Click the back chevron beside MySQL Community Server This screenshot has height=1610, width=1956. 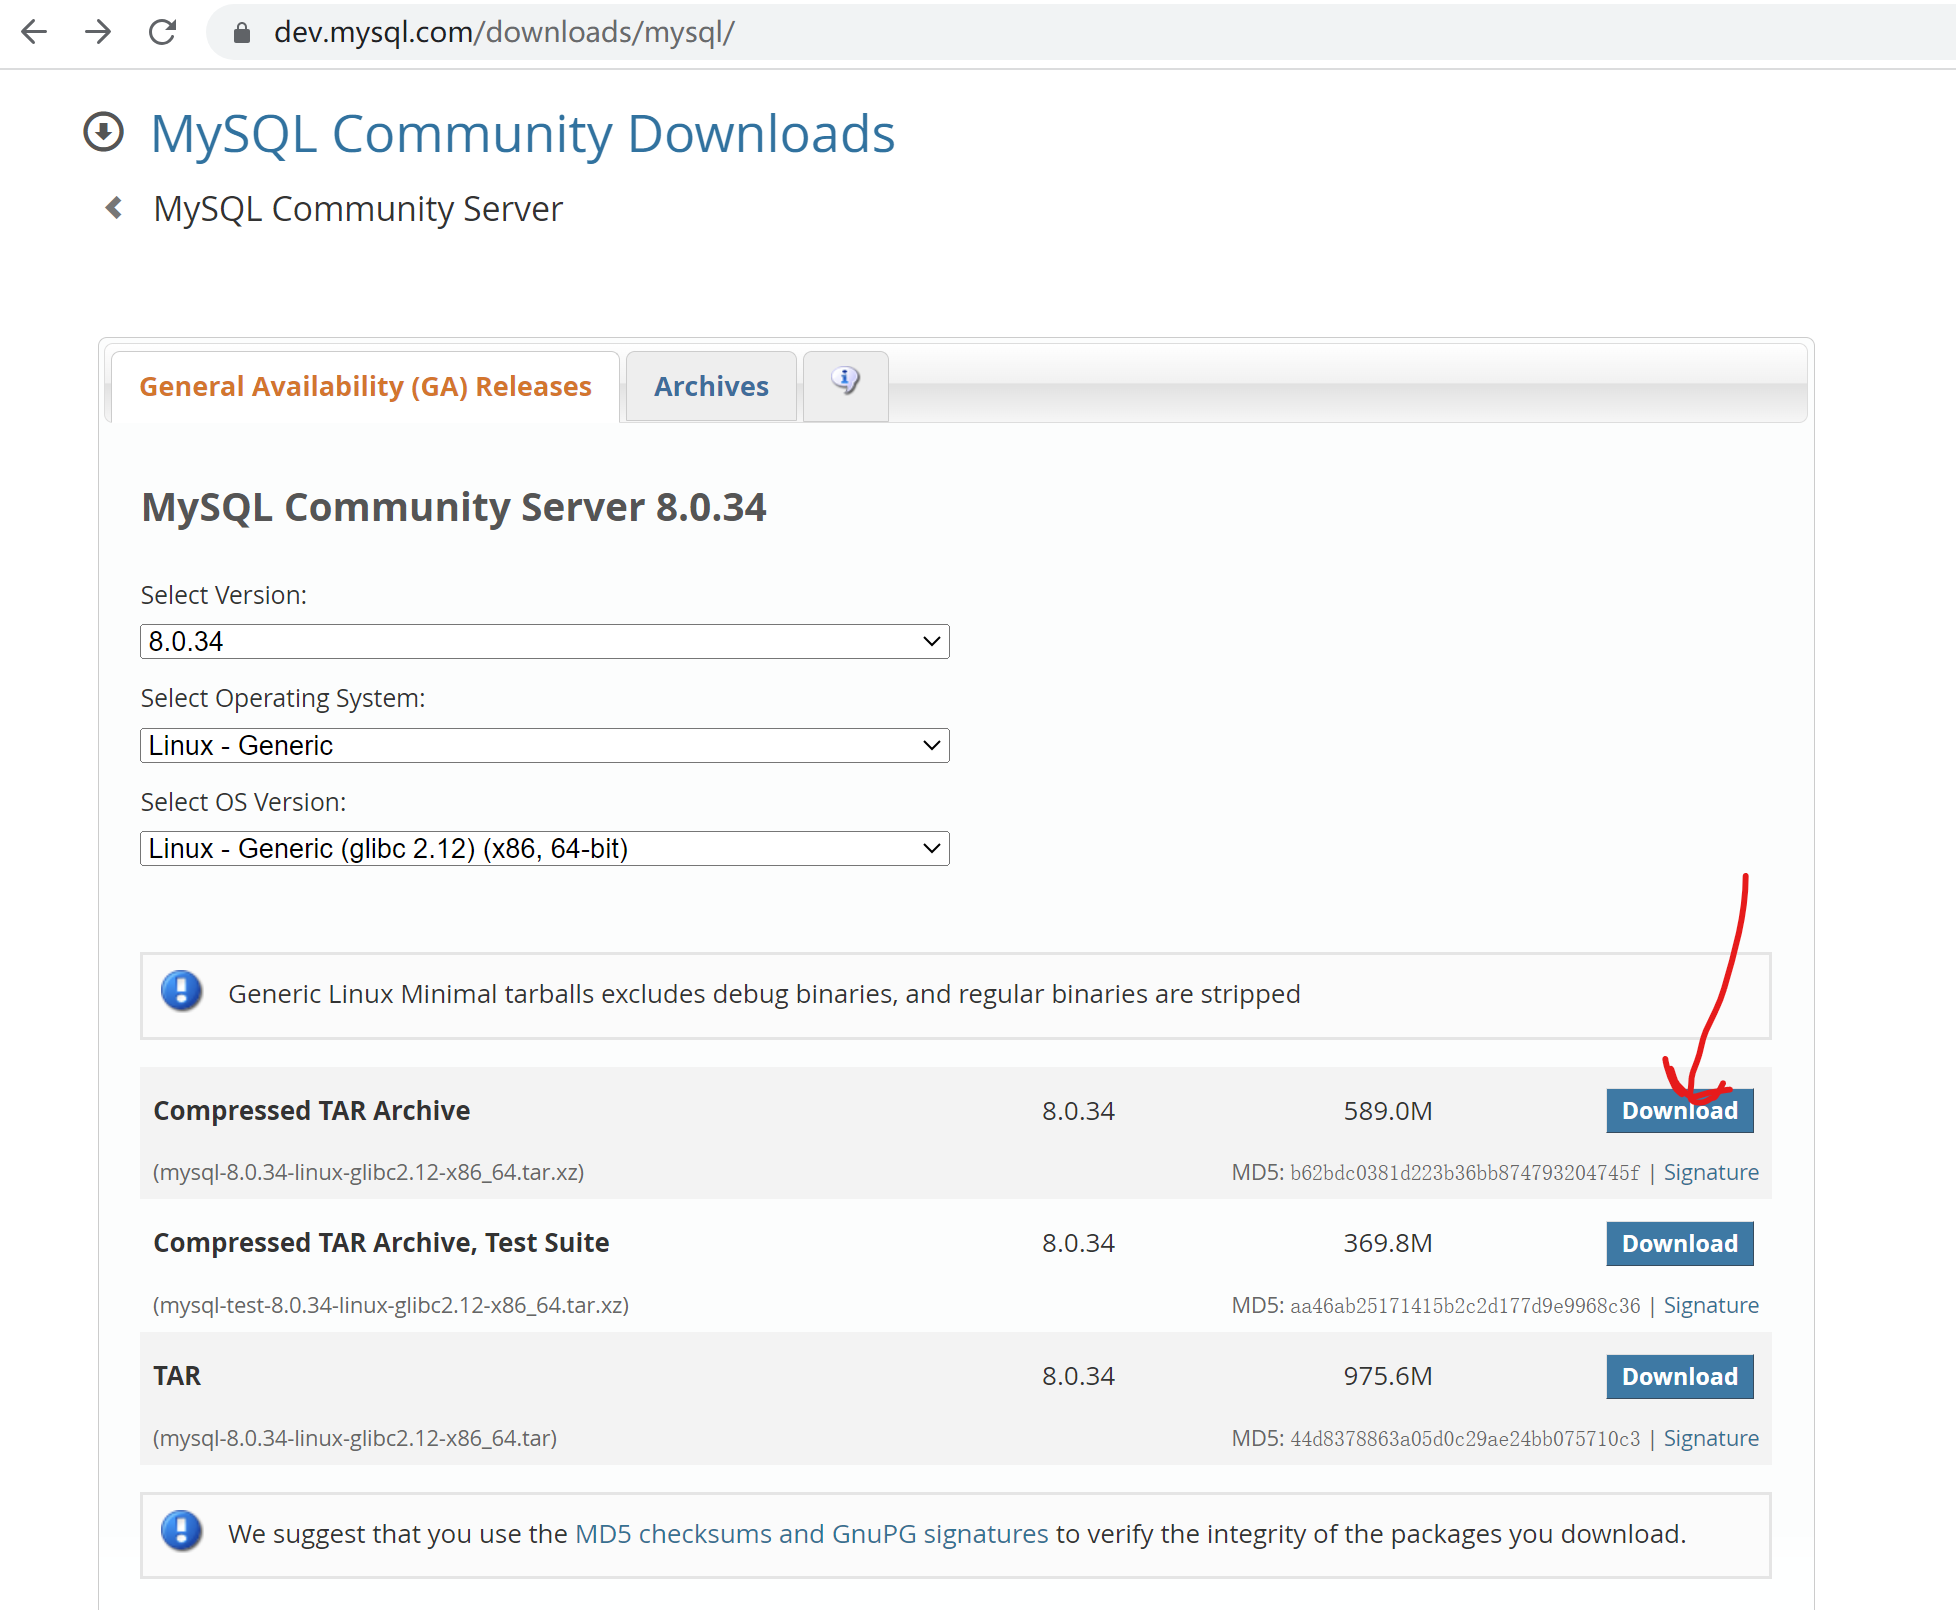(114, 208)
